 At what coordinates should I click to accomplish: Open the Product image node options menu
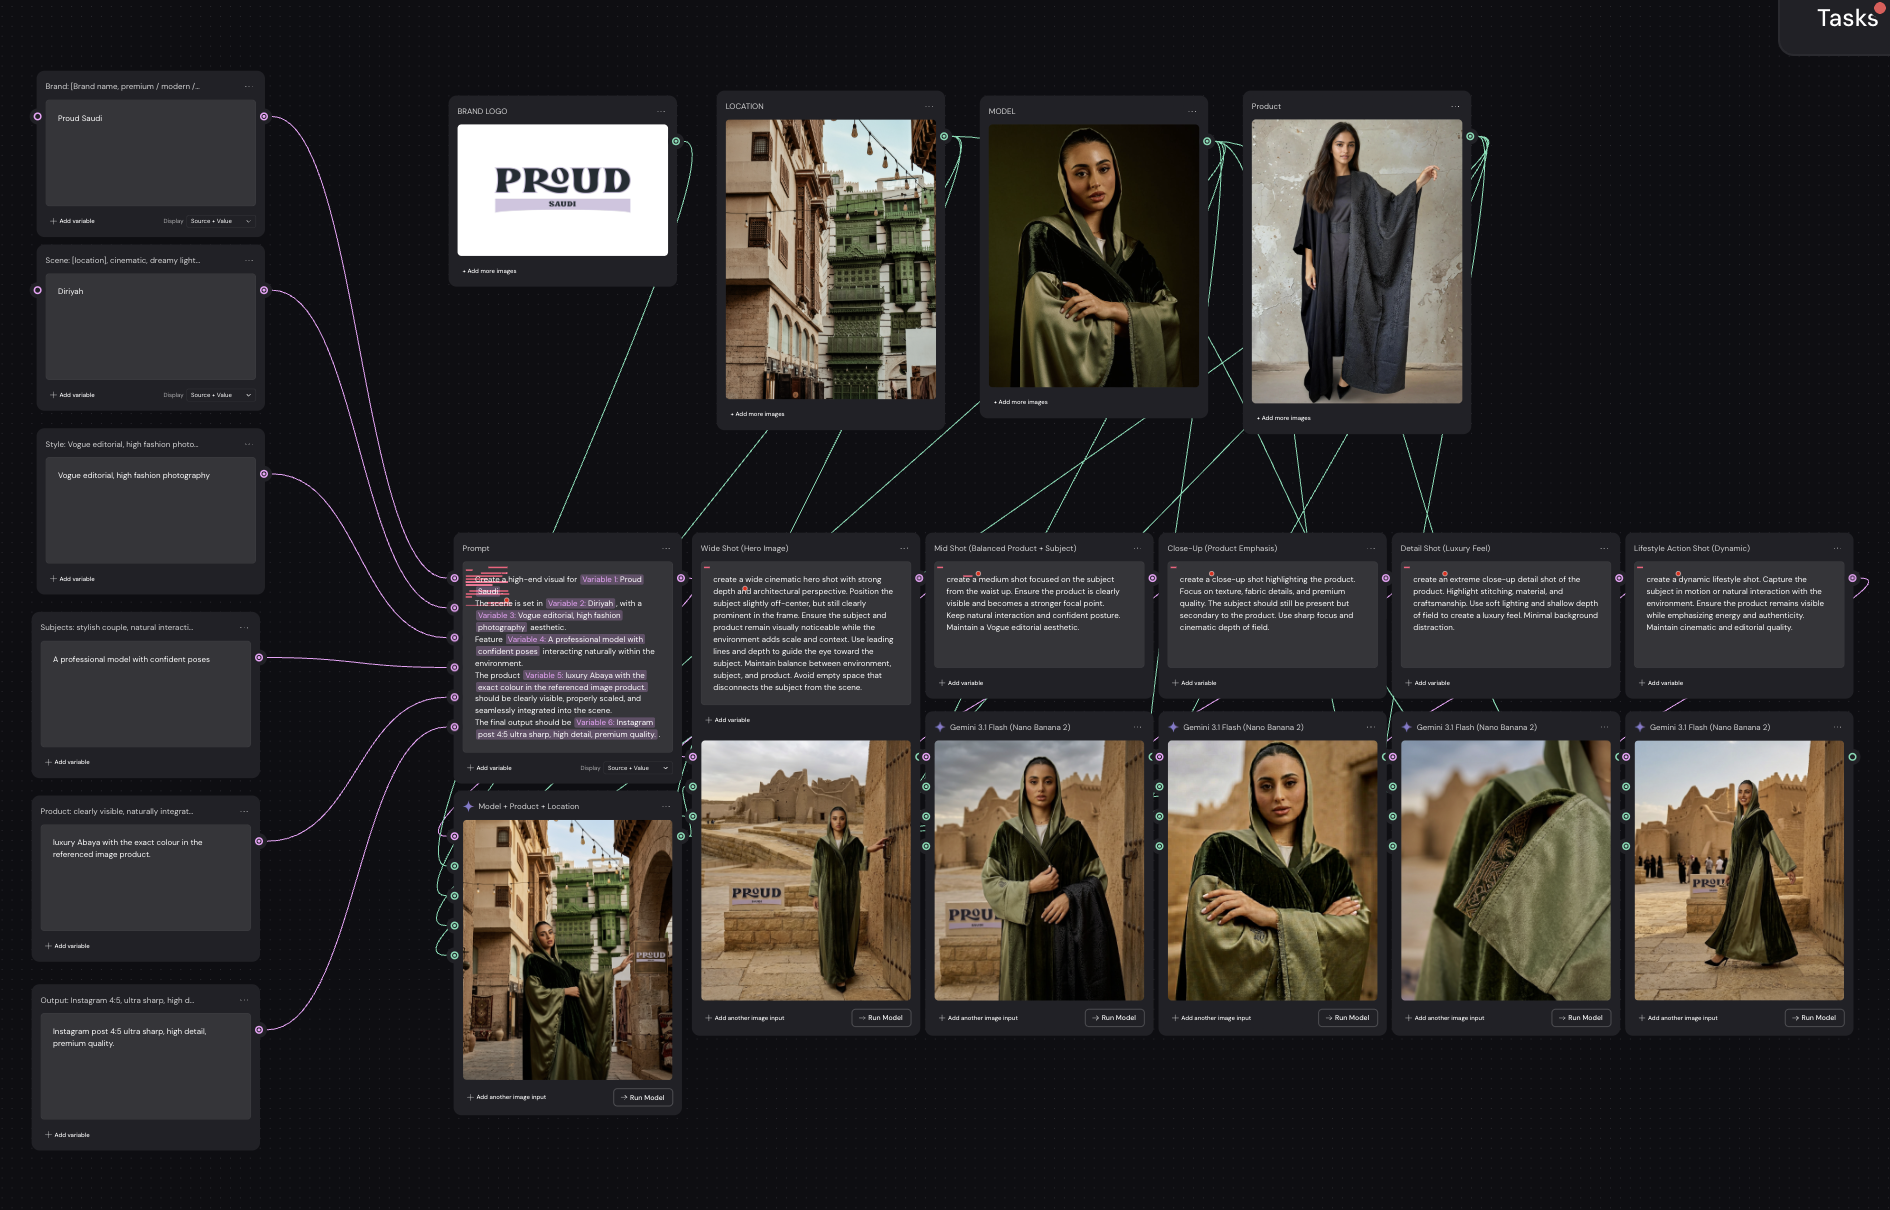(x=1455, y=106)
